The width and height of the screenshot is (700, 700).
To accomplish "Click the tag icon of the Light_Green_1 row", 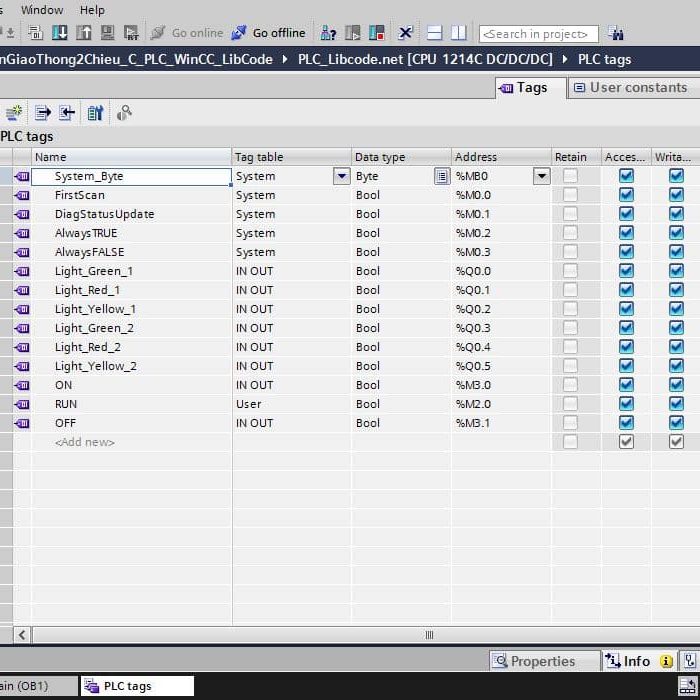I will point(22,271).
